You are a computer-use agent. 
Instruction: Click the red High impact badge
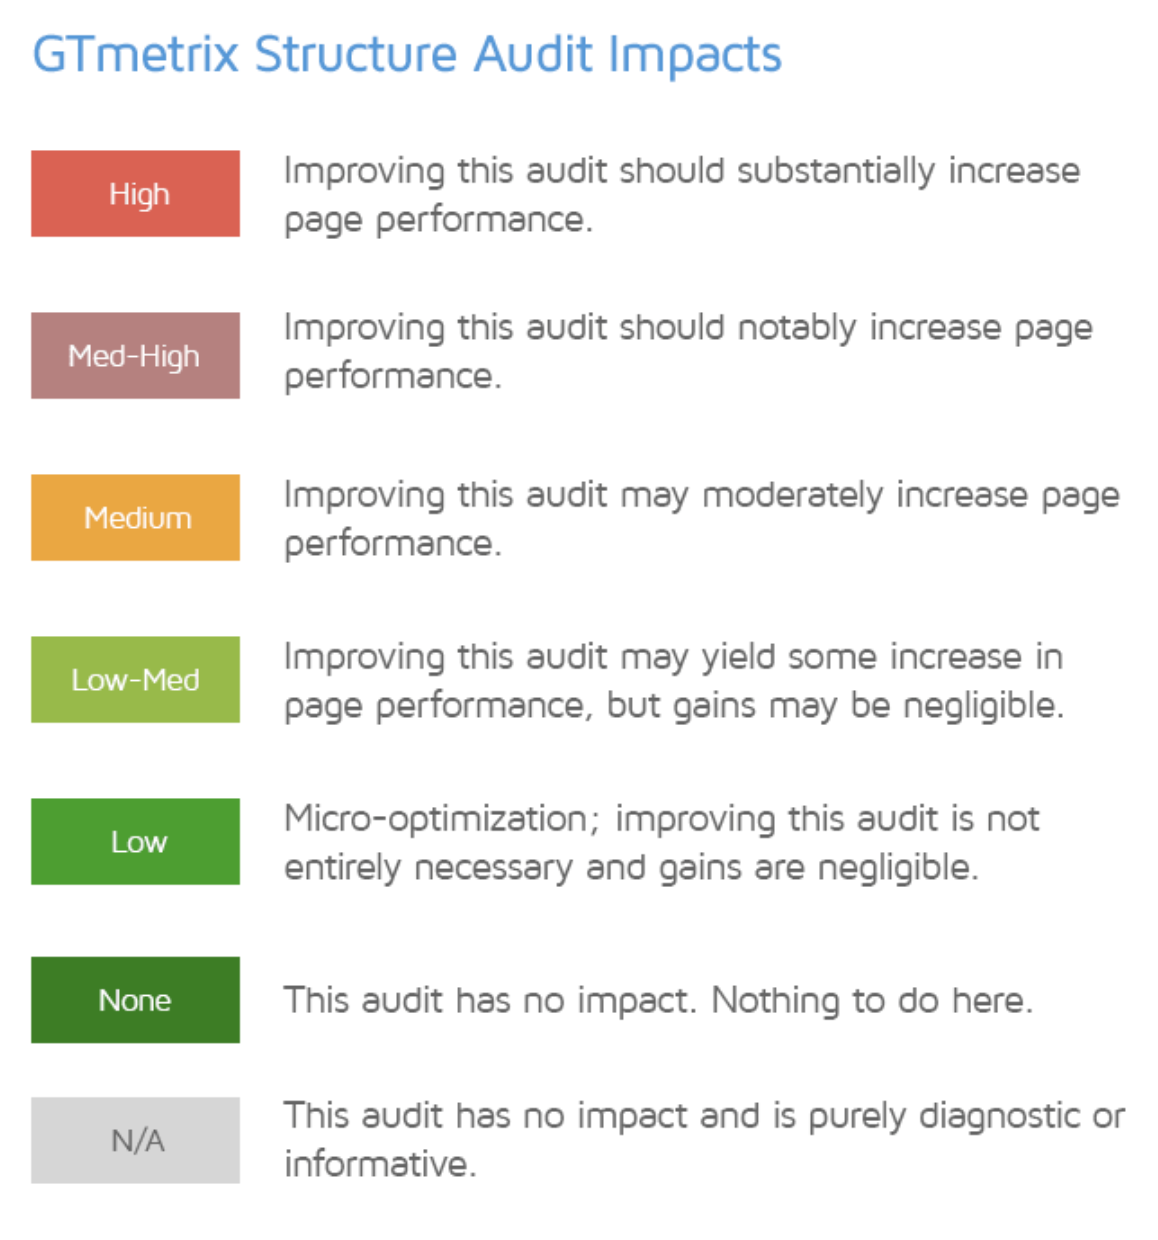(x=135, y=194)
